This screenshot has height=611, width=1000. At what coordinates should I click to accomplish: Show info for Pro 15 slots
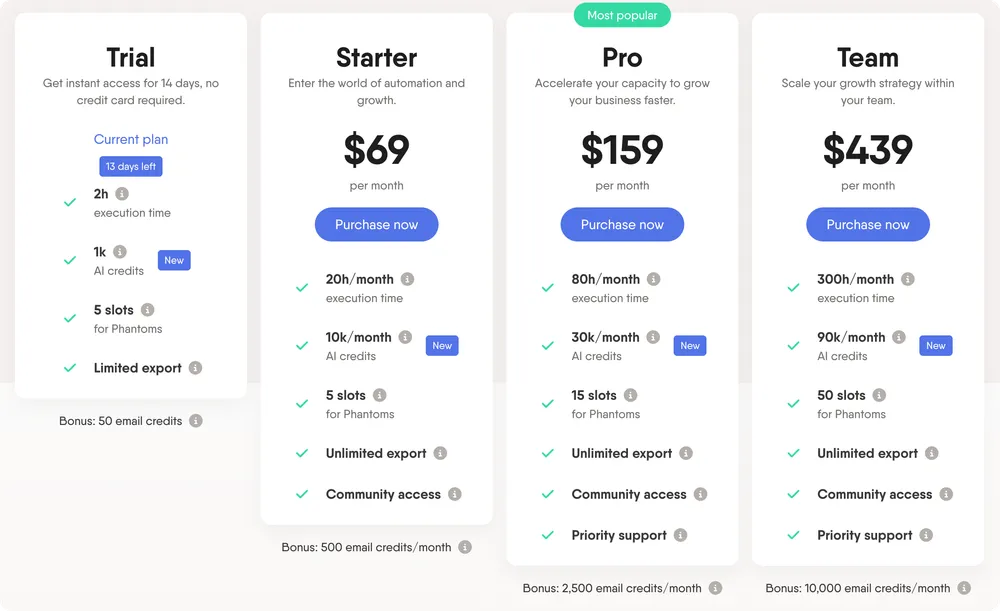[631, 395]
